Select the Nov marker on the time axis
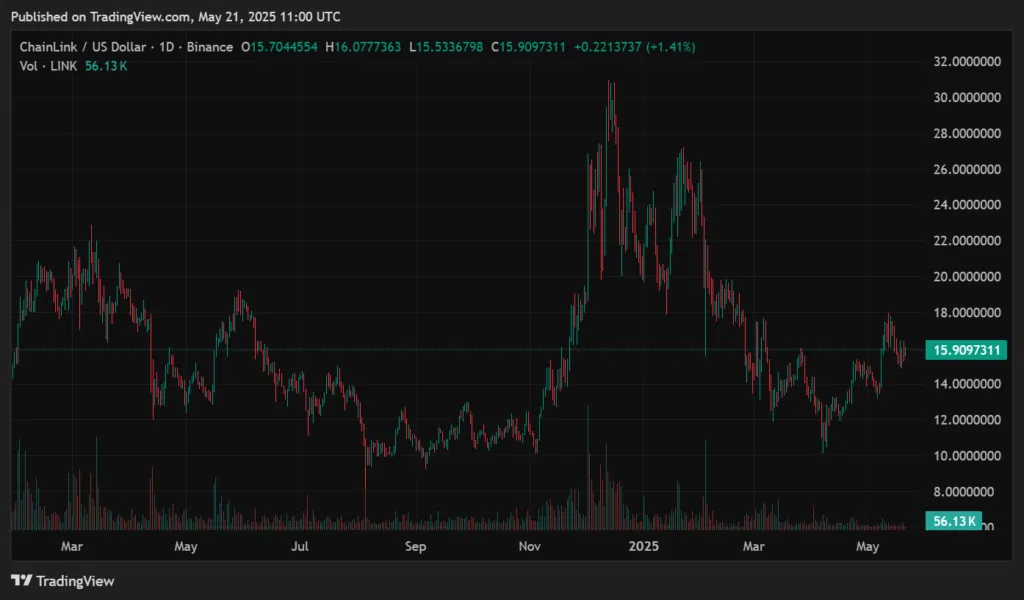Screen dimensions: 1024x600 tap(531, 547)
